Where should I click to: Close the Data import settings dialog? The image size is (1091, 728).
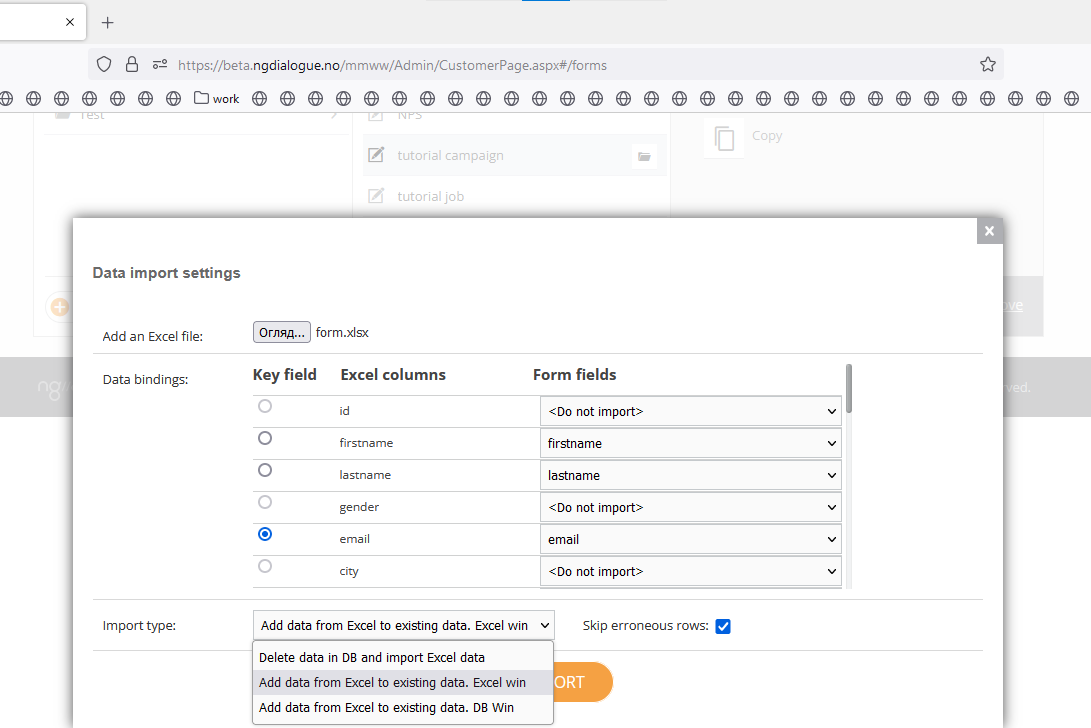point(989,231)
